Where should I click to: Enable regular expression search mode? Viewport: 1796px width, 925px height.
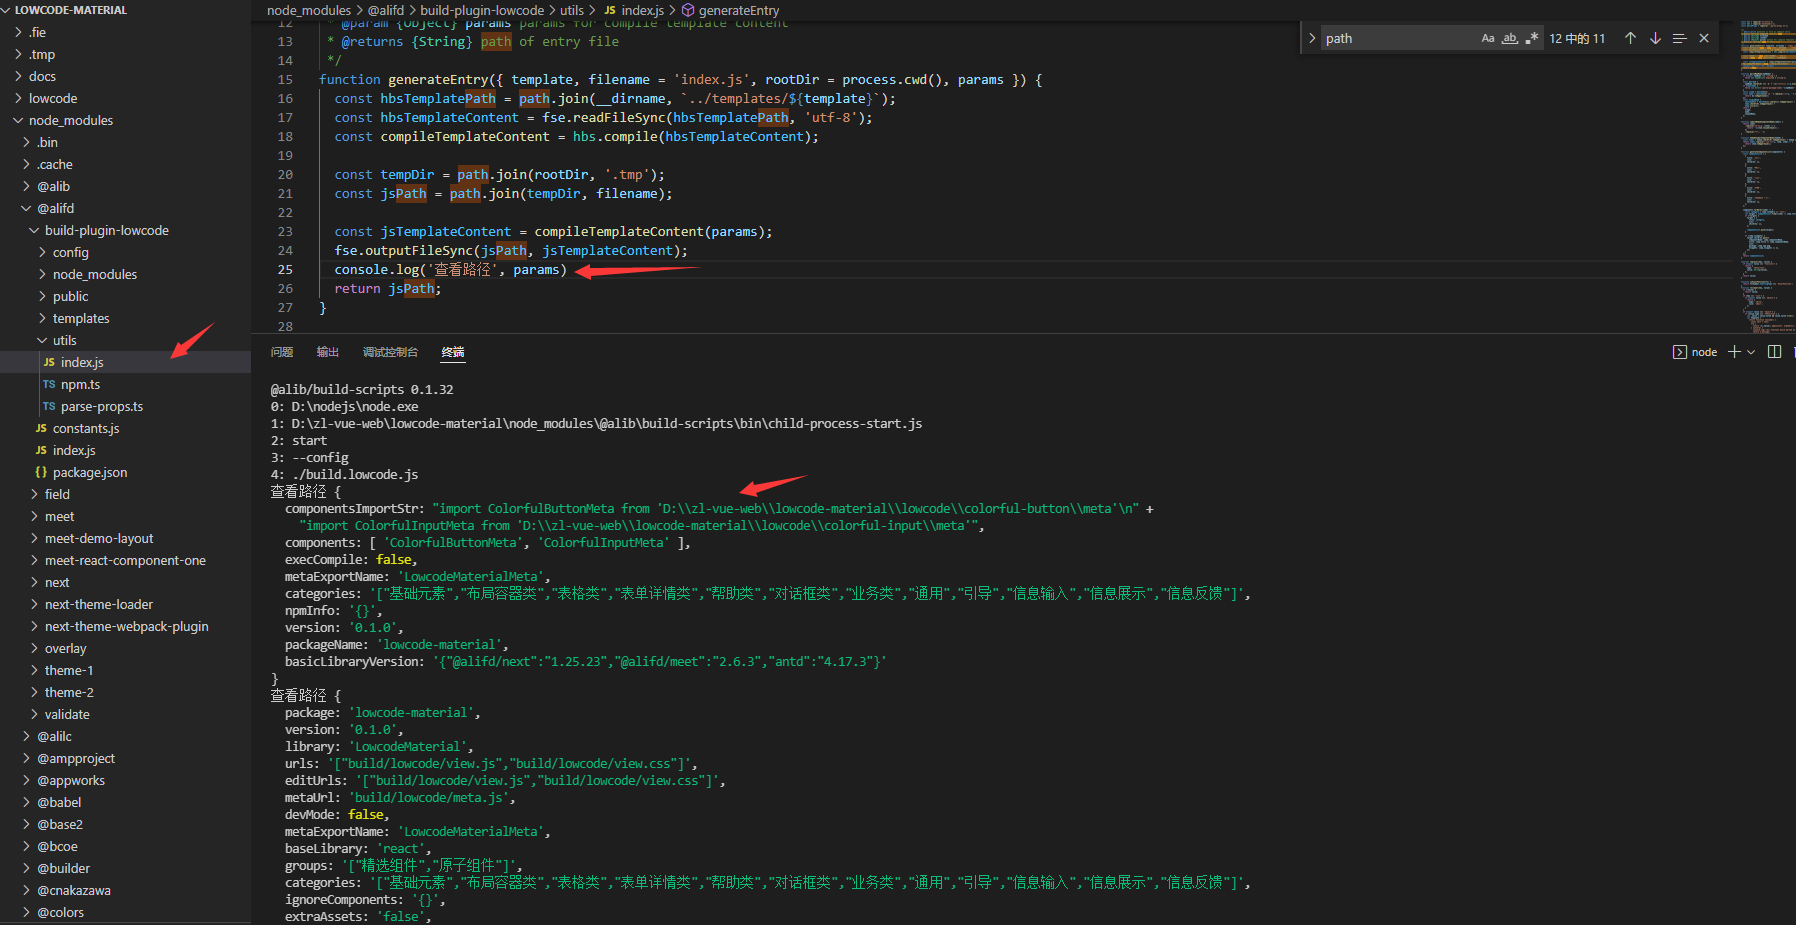pyautogui.click(x=1532, y=37)
